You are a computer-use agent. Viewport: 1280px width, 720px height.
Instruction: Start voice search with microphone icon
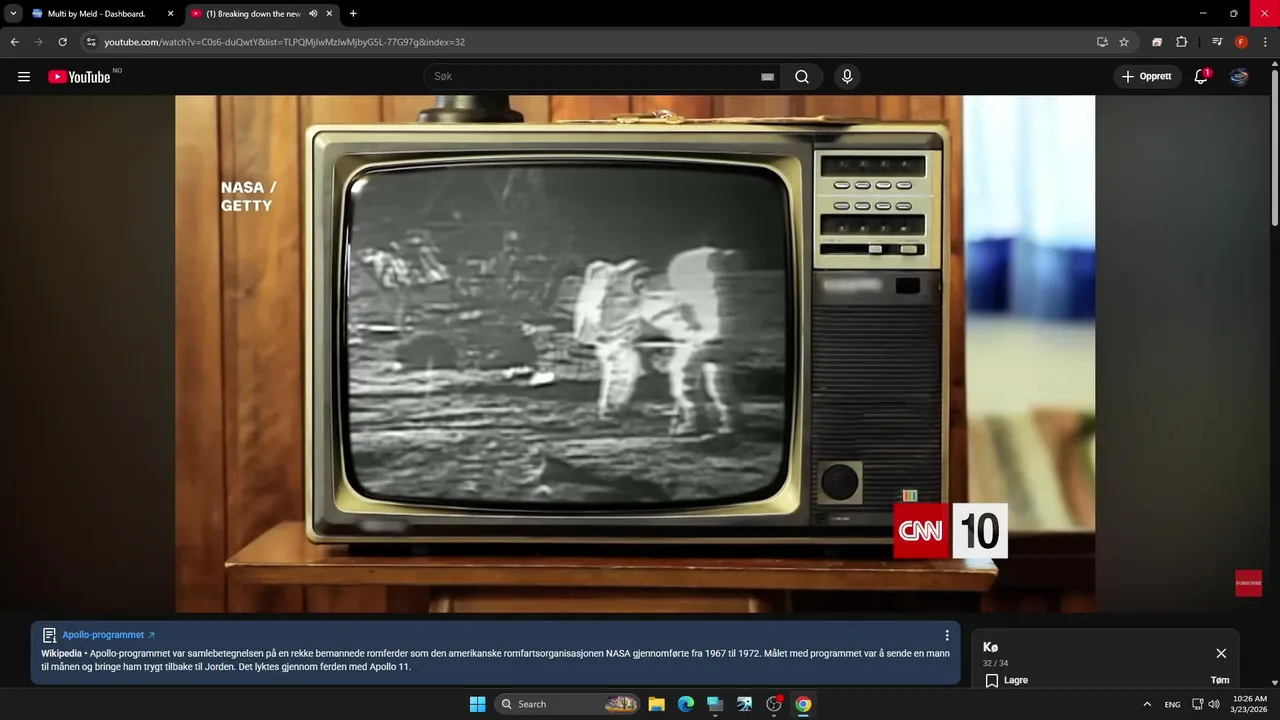(x=847, y=77)
